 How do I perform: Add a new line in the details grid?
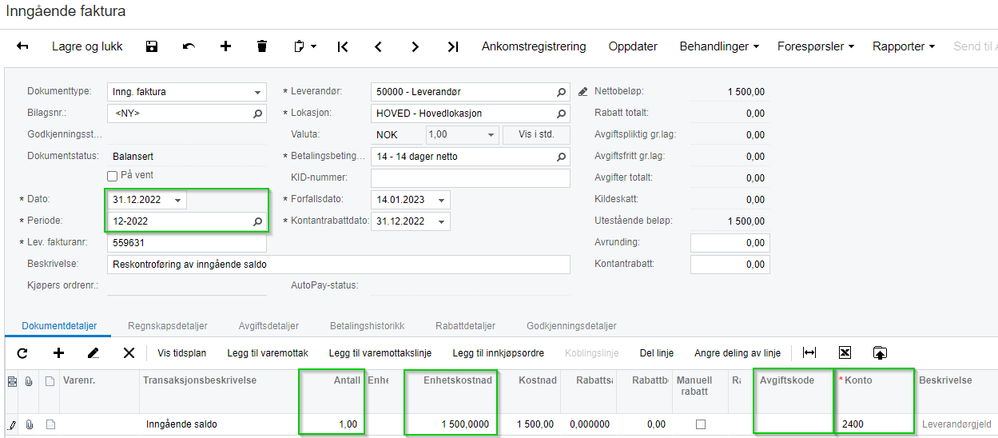coord(59,353)
